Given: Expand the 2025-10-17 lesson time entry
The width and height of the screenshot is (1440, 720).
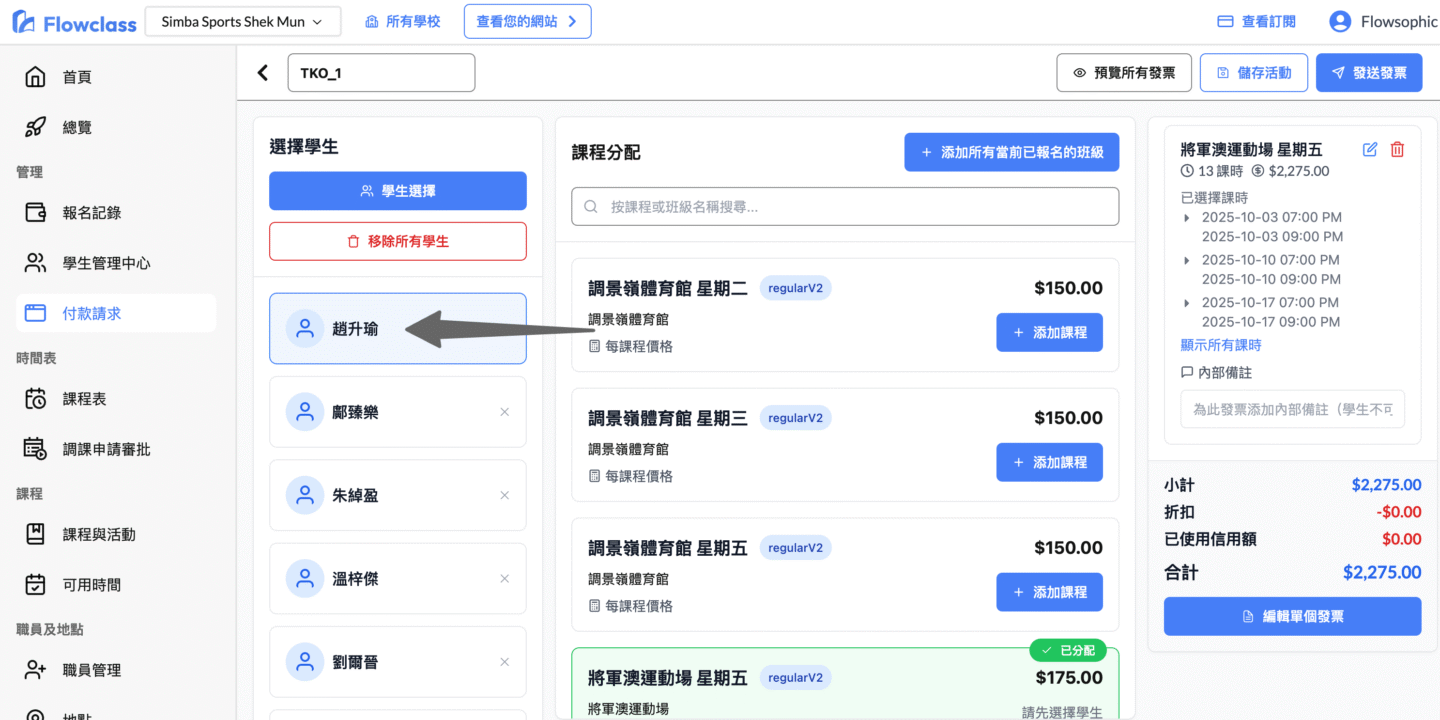Looking at the screenshot, I should pyautogui.click(x=1187, y=302).
